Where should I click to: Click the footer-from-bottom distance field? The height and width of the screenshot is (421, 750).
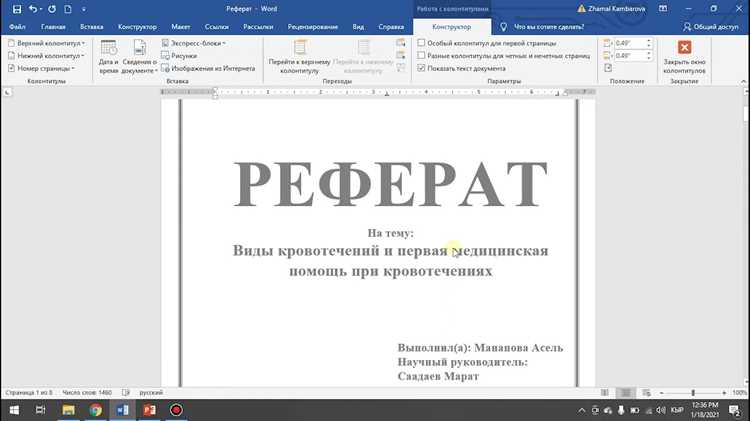click(629, 55)
